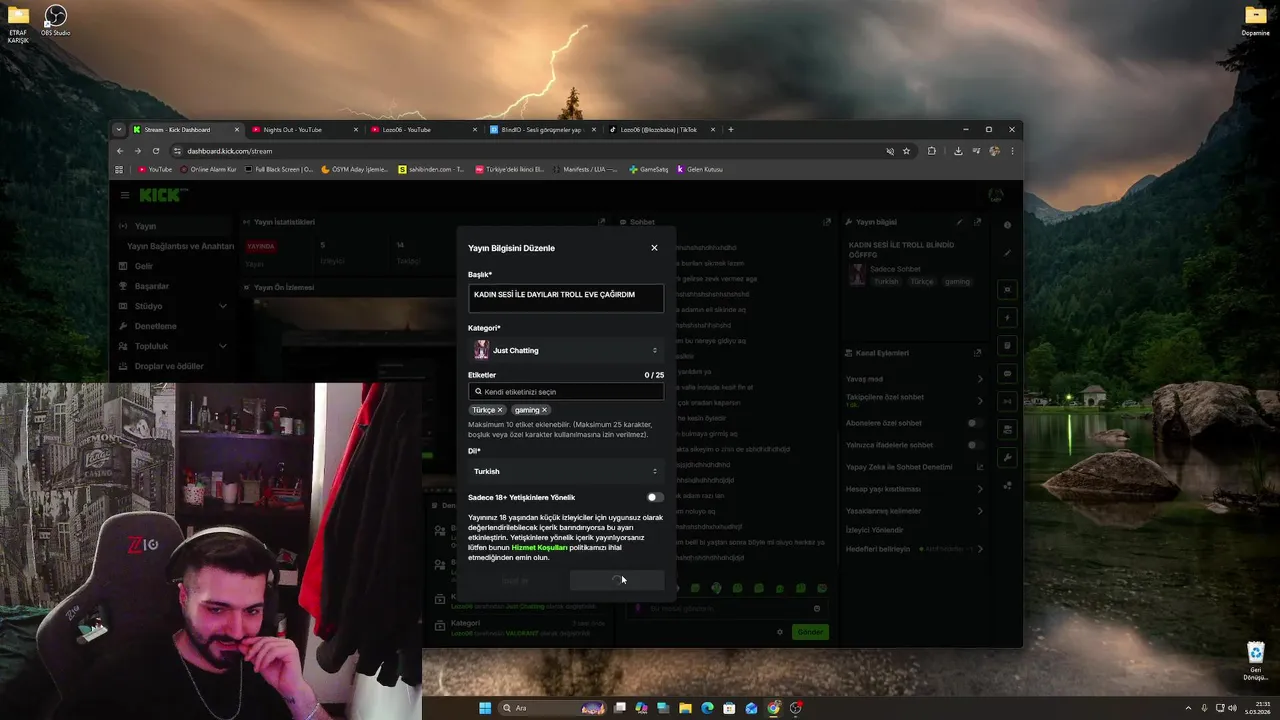The height and width of the screenshot is (720, 1280).
Task: Select Denetleme in Kick sidebar
Action: point(155,326)
